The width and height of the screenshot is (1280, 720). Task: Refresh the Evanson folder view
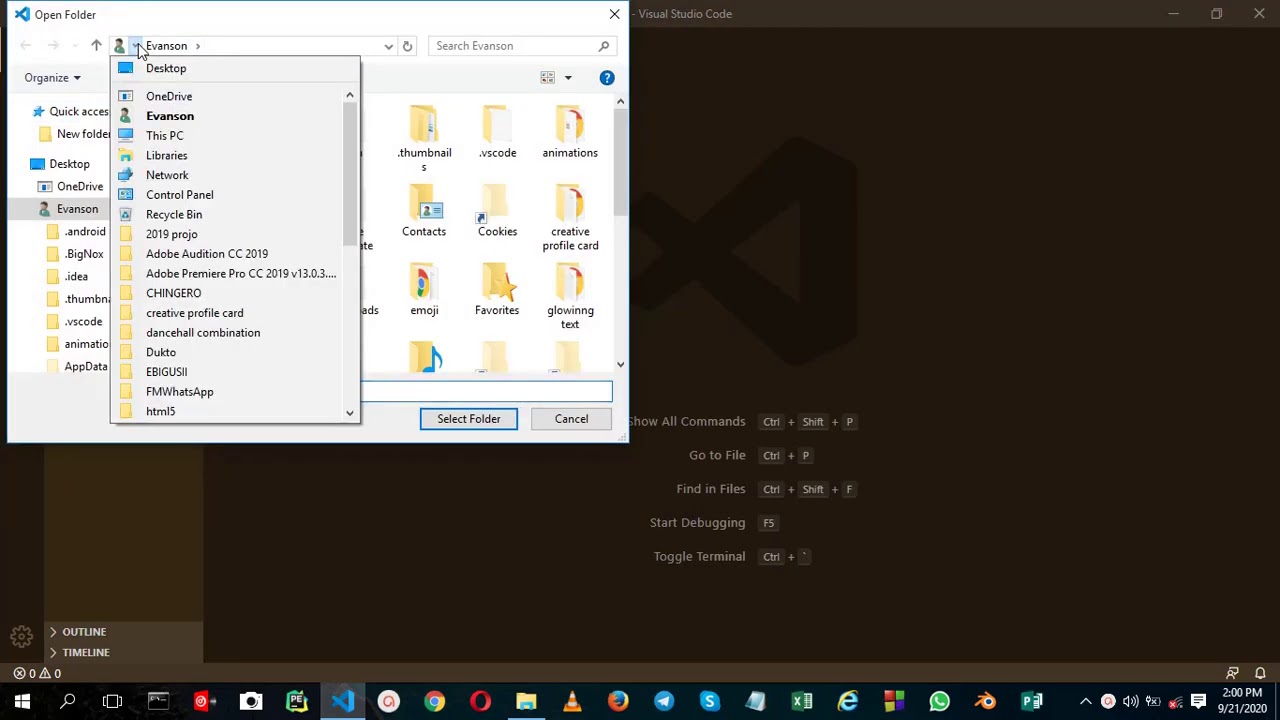tap(407, 46)
